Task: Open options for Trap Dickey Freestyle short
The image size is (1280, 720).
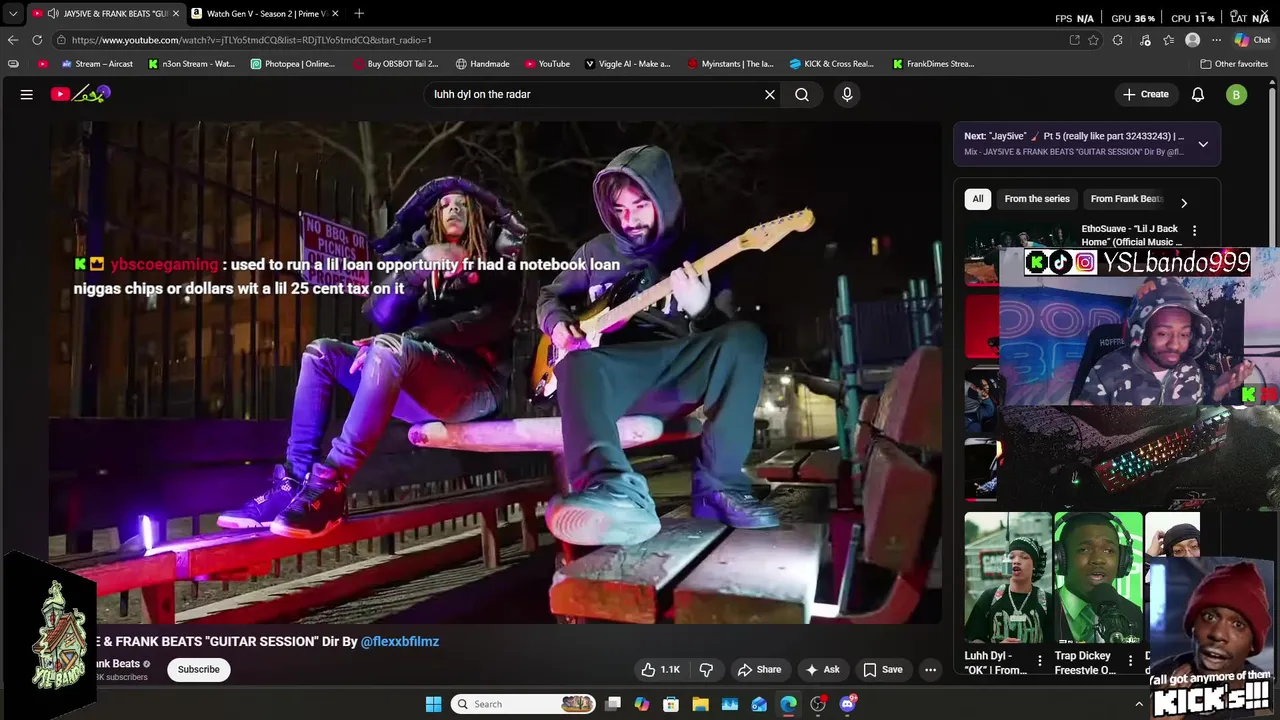Action: [1130, 662]
